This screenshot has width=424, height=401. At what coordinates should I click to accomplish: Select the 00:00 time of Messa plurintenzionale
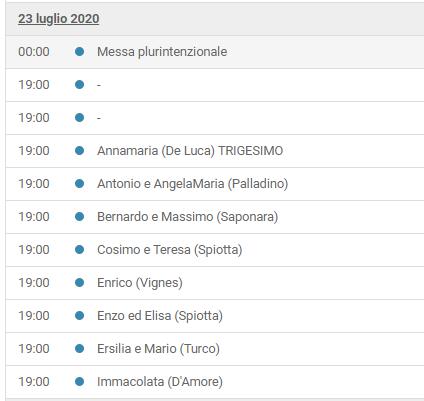[x=34, y=52]
